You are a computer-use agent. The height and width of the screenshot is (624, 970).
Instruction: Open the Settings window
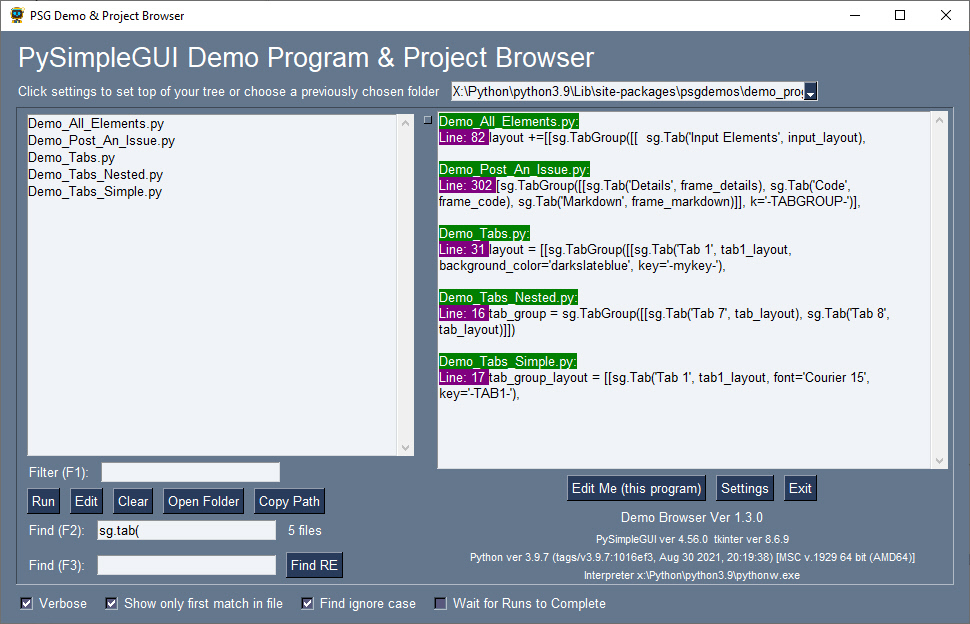point(744,487)
